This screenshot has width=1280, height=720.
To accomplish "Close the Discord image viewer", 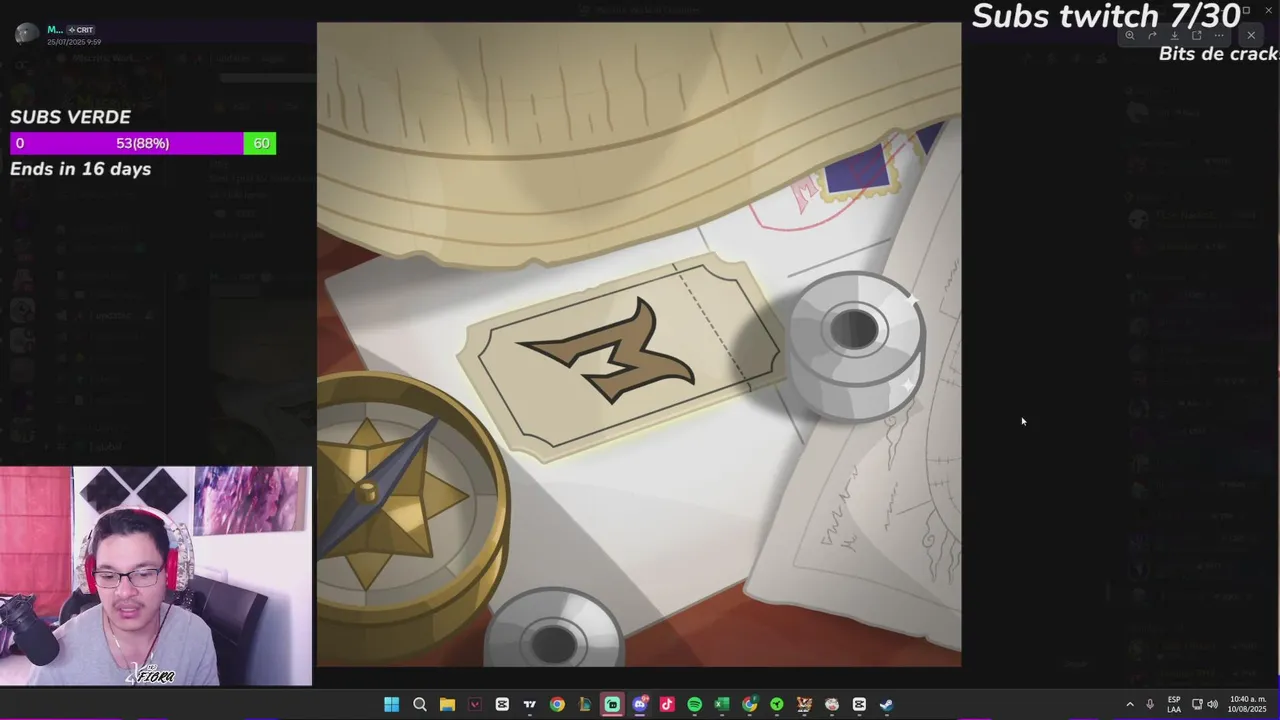I will tap(1251, 36).
